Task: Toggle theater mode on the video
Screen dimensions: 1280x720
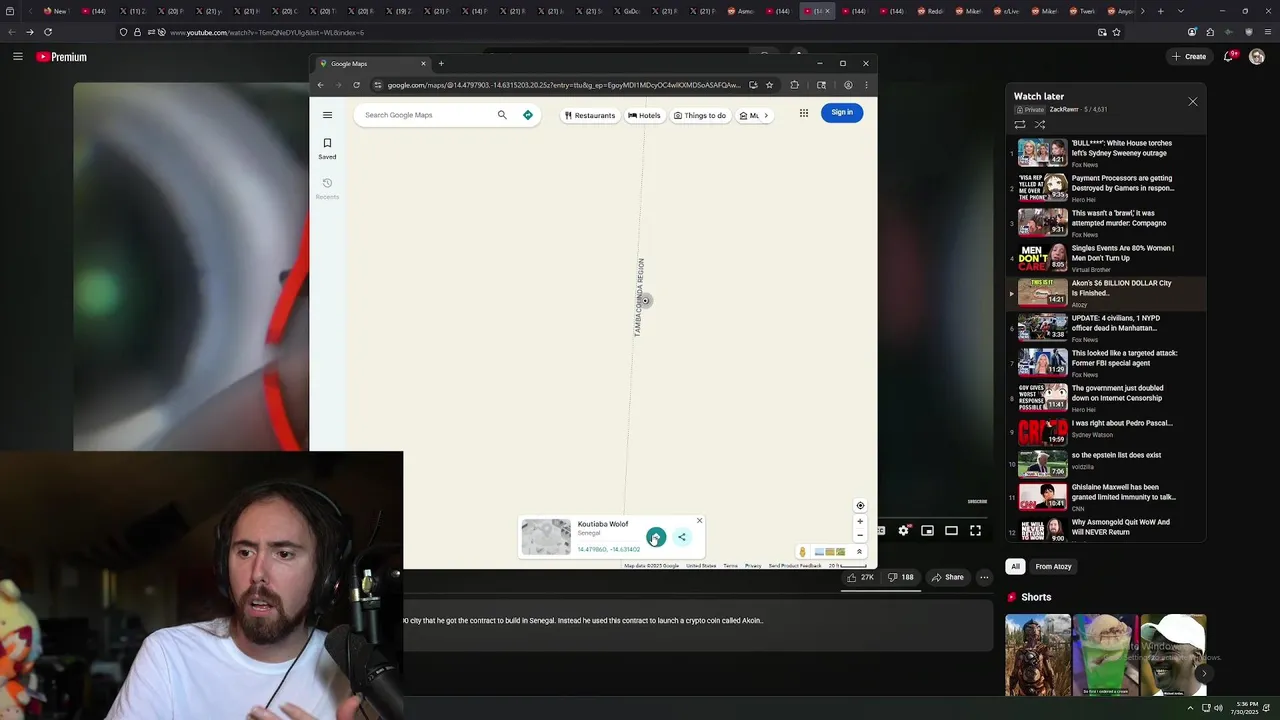Action: 952,531
